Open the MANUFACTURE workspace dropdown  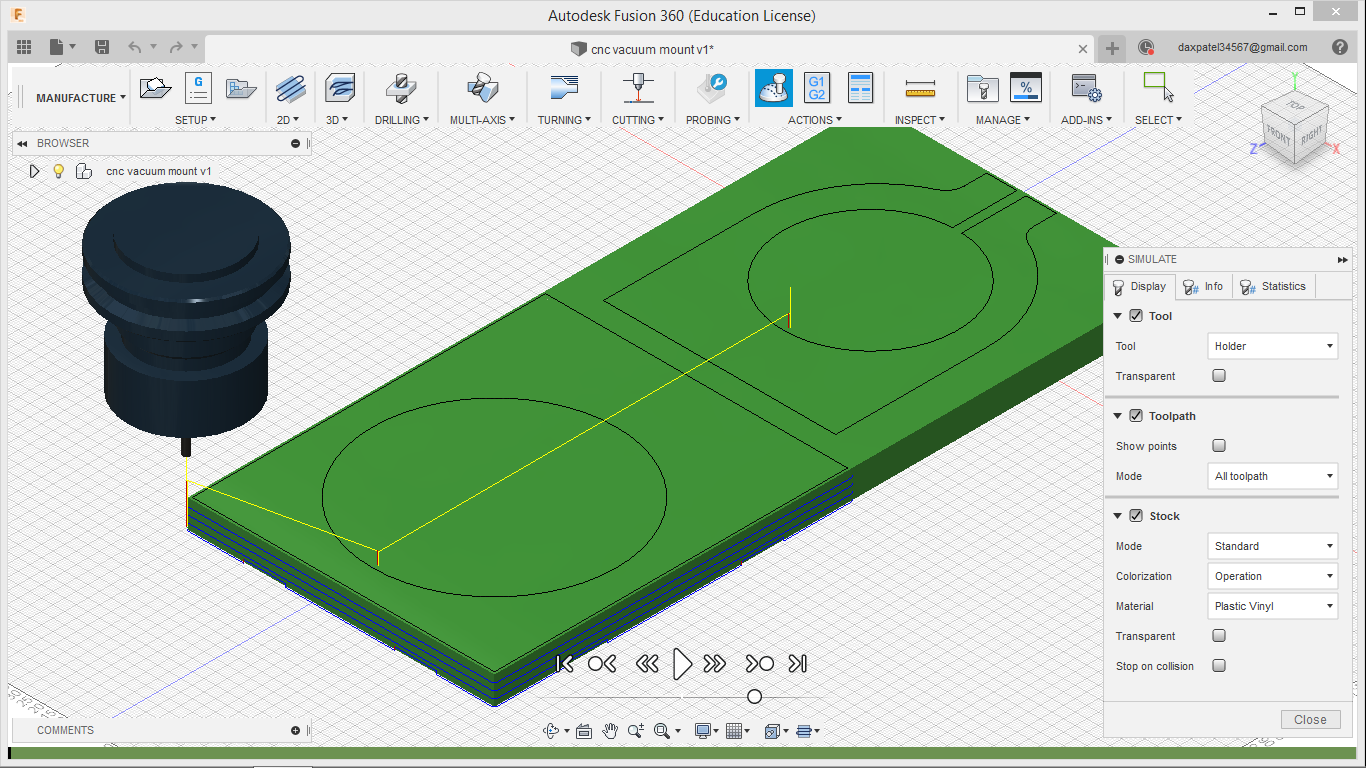[x=81, y=98]
